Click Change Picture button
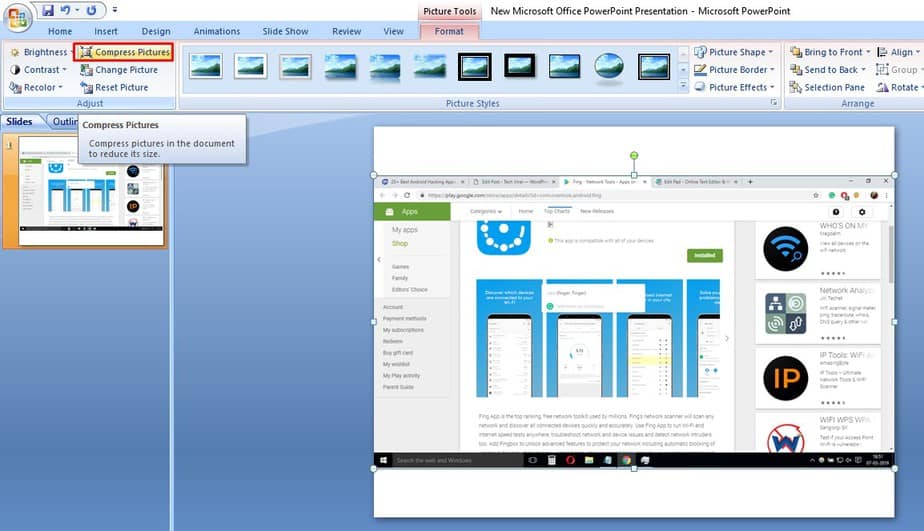The image size is (924, 531). (x=119, y=70)
